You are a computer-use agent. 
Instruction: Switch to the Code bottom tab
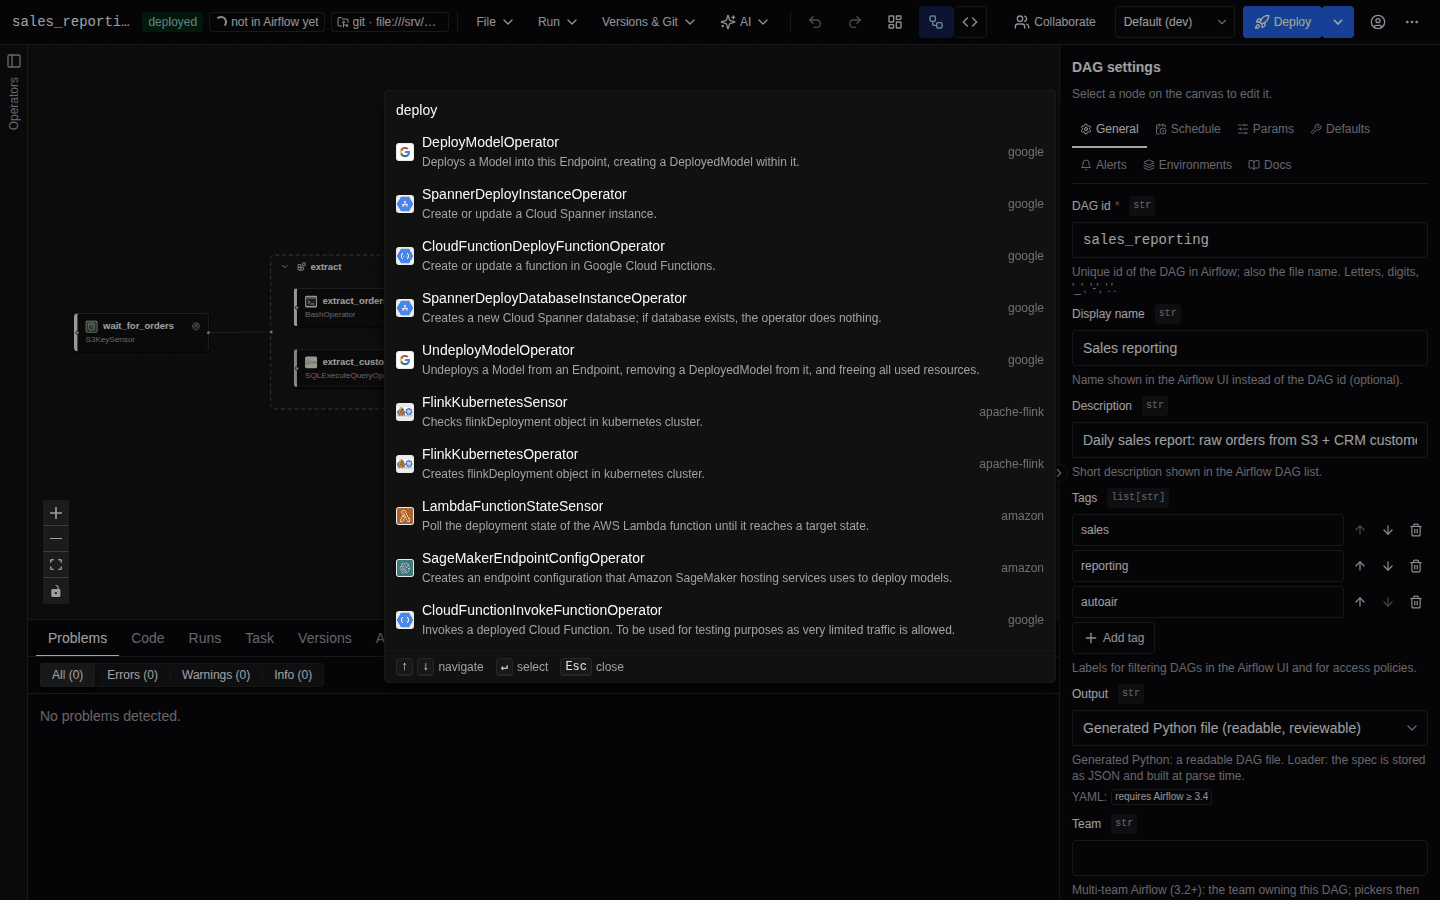coord(147,638)
